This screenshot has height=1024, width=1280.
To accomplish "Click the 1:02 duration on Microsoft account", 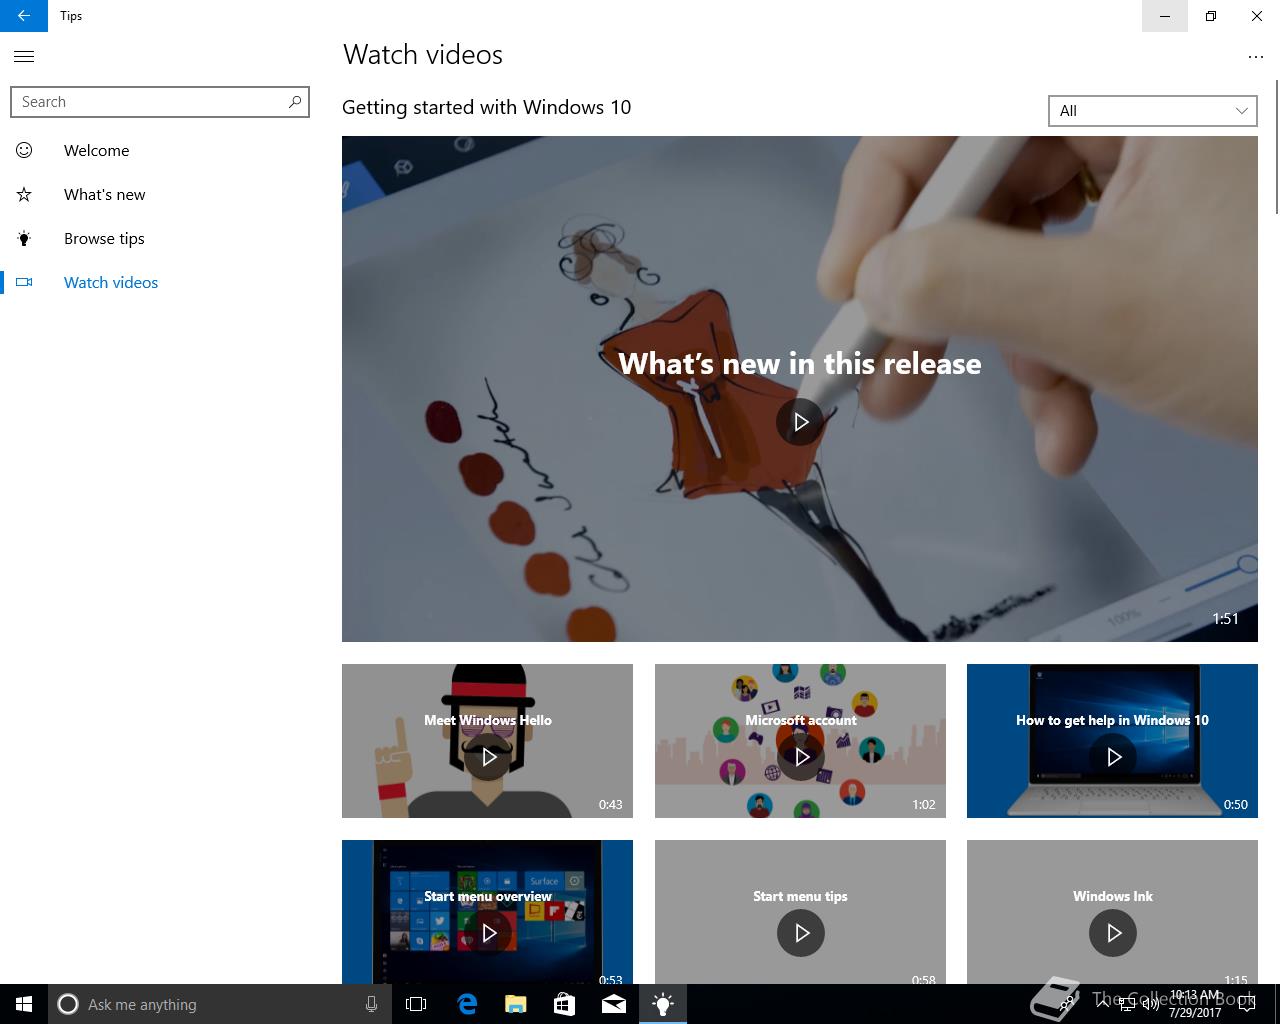I will [x=923, y=804].
